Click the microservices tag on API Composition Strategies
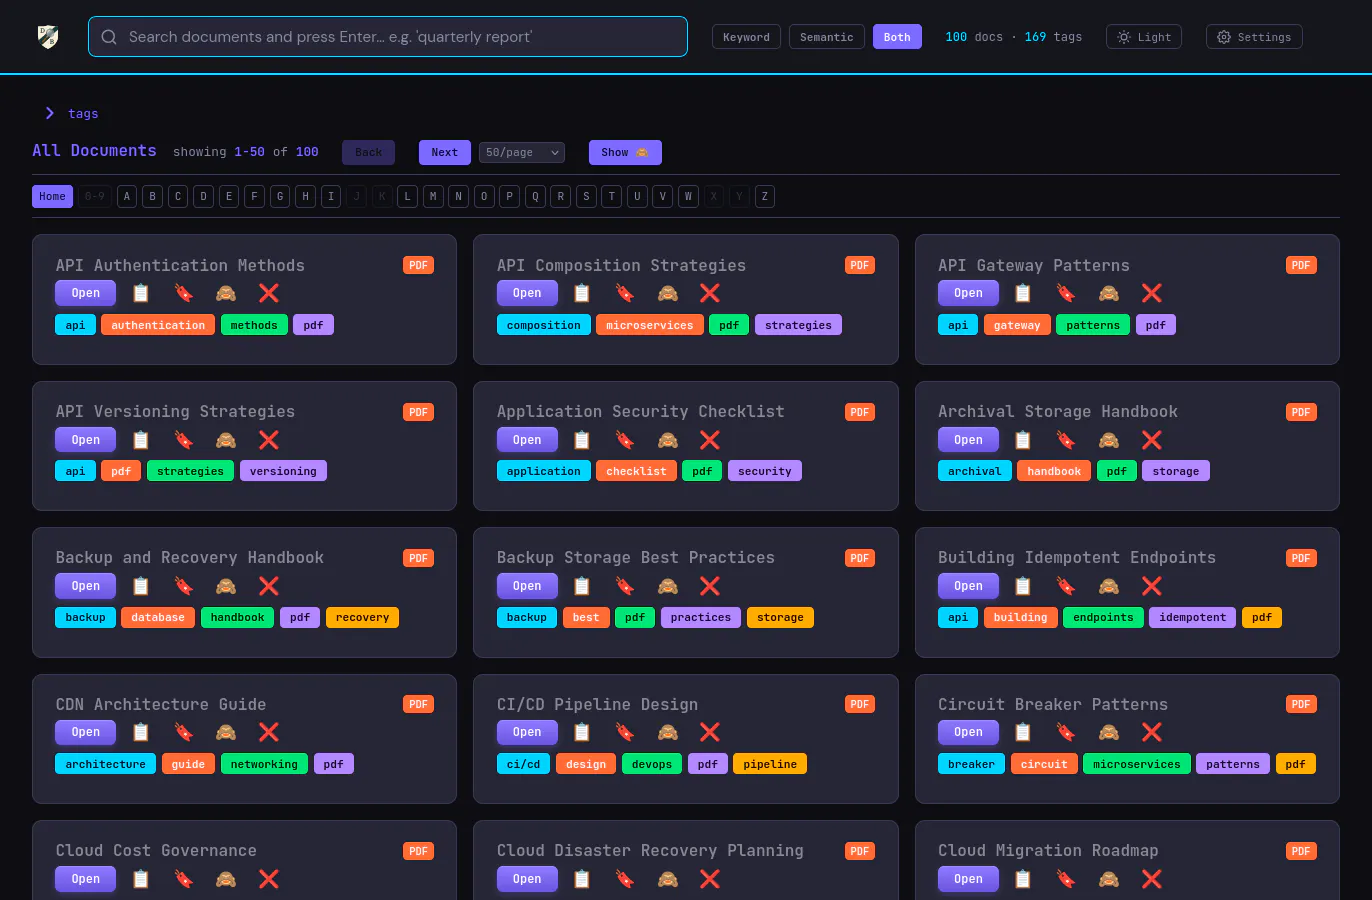This screenshot has height=900, width=1372. (649, 325)
